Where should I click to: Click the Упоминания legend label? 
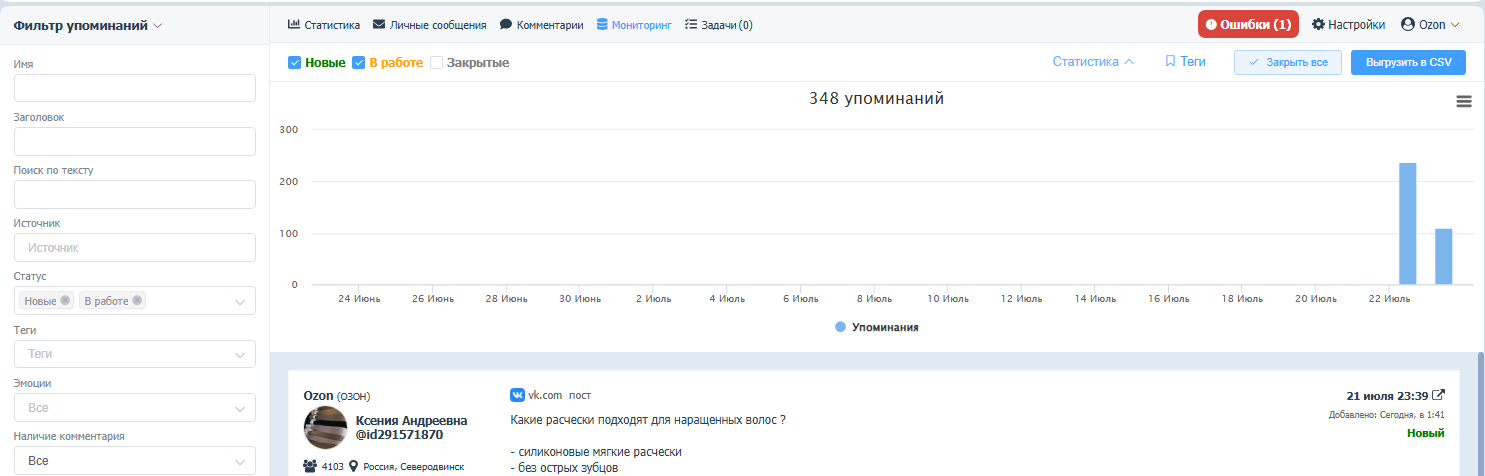[x=885, y=327]
